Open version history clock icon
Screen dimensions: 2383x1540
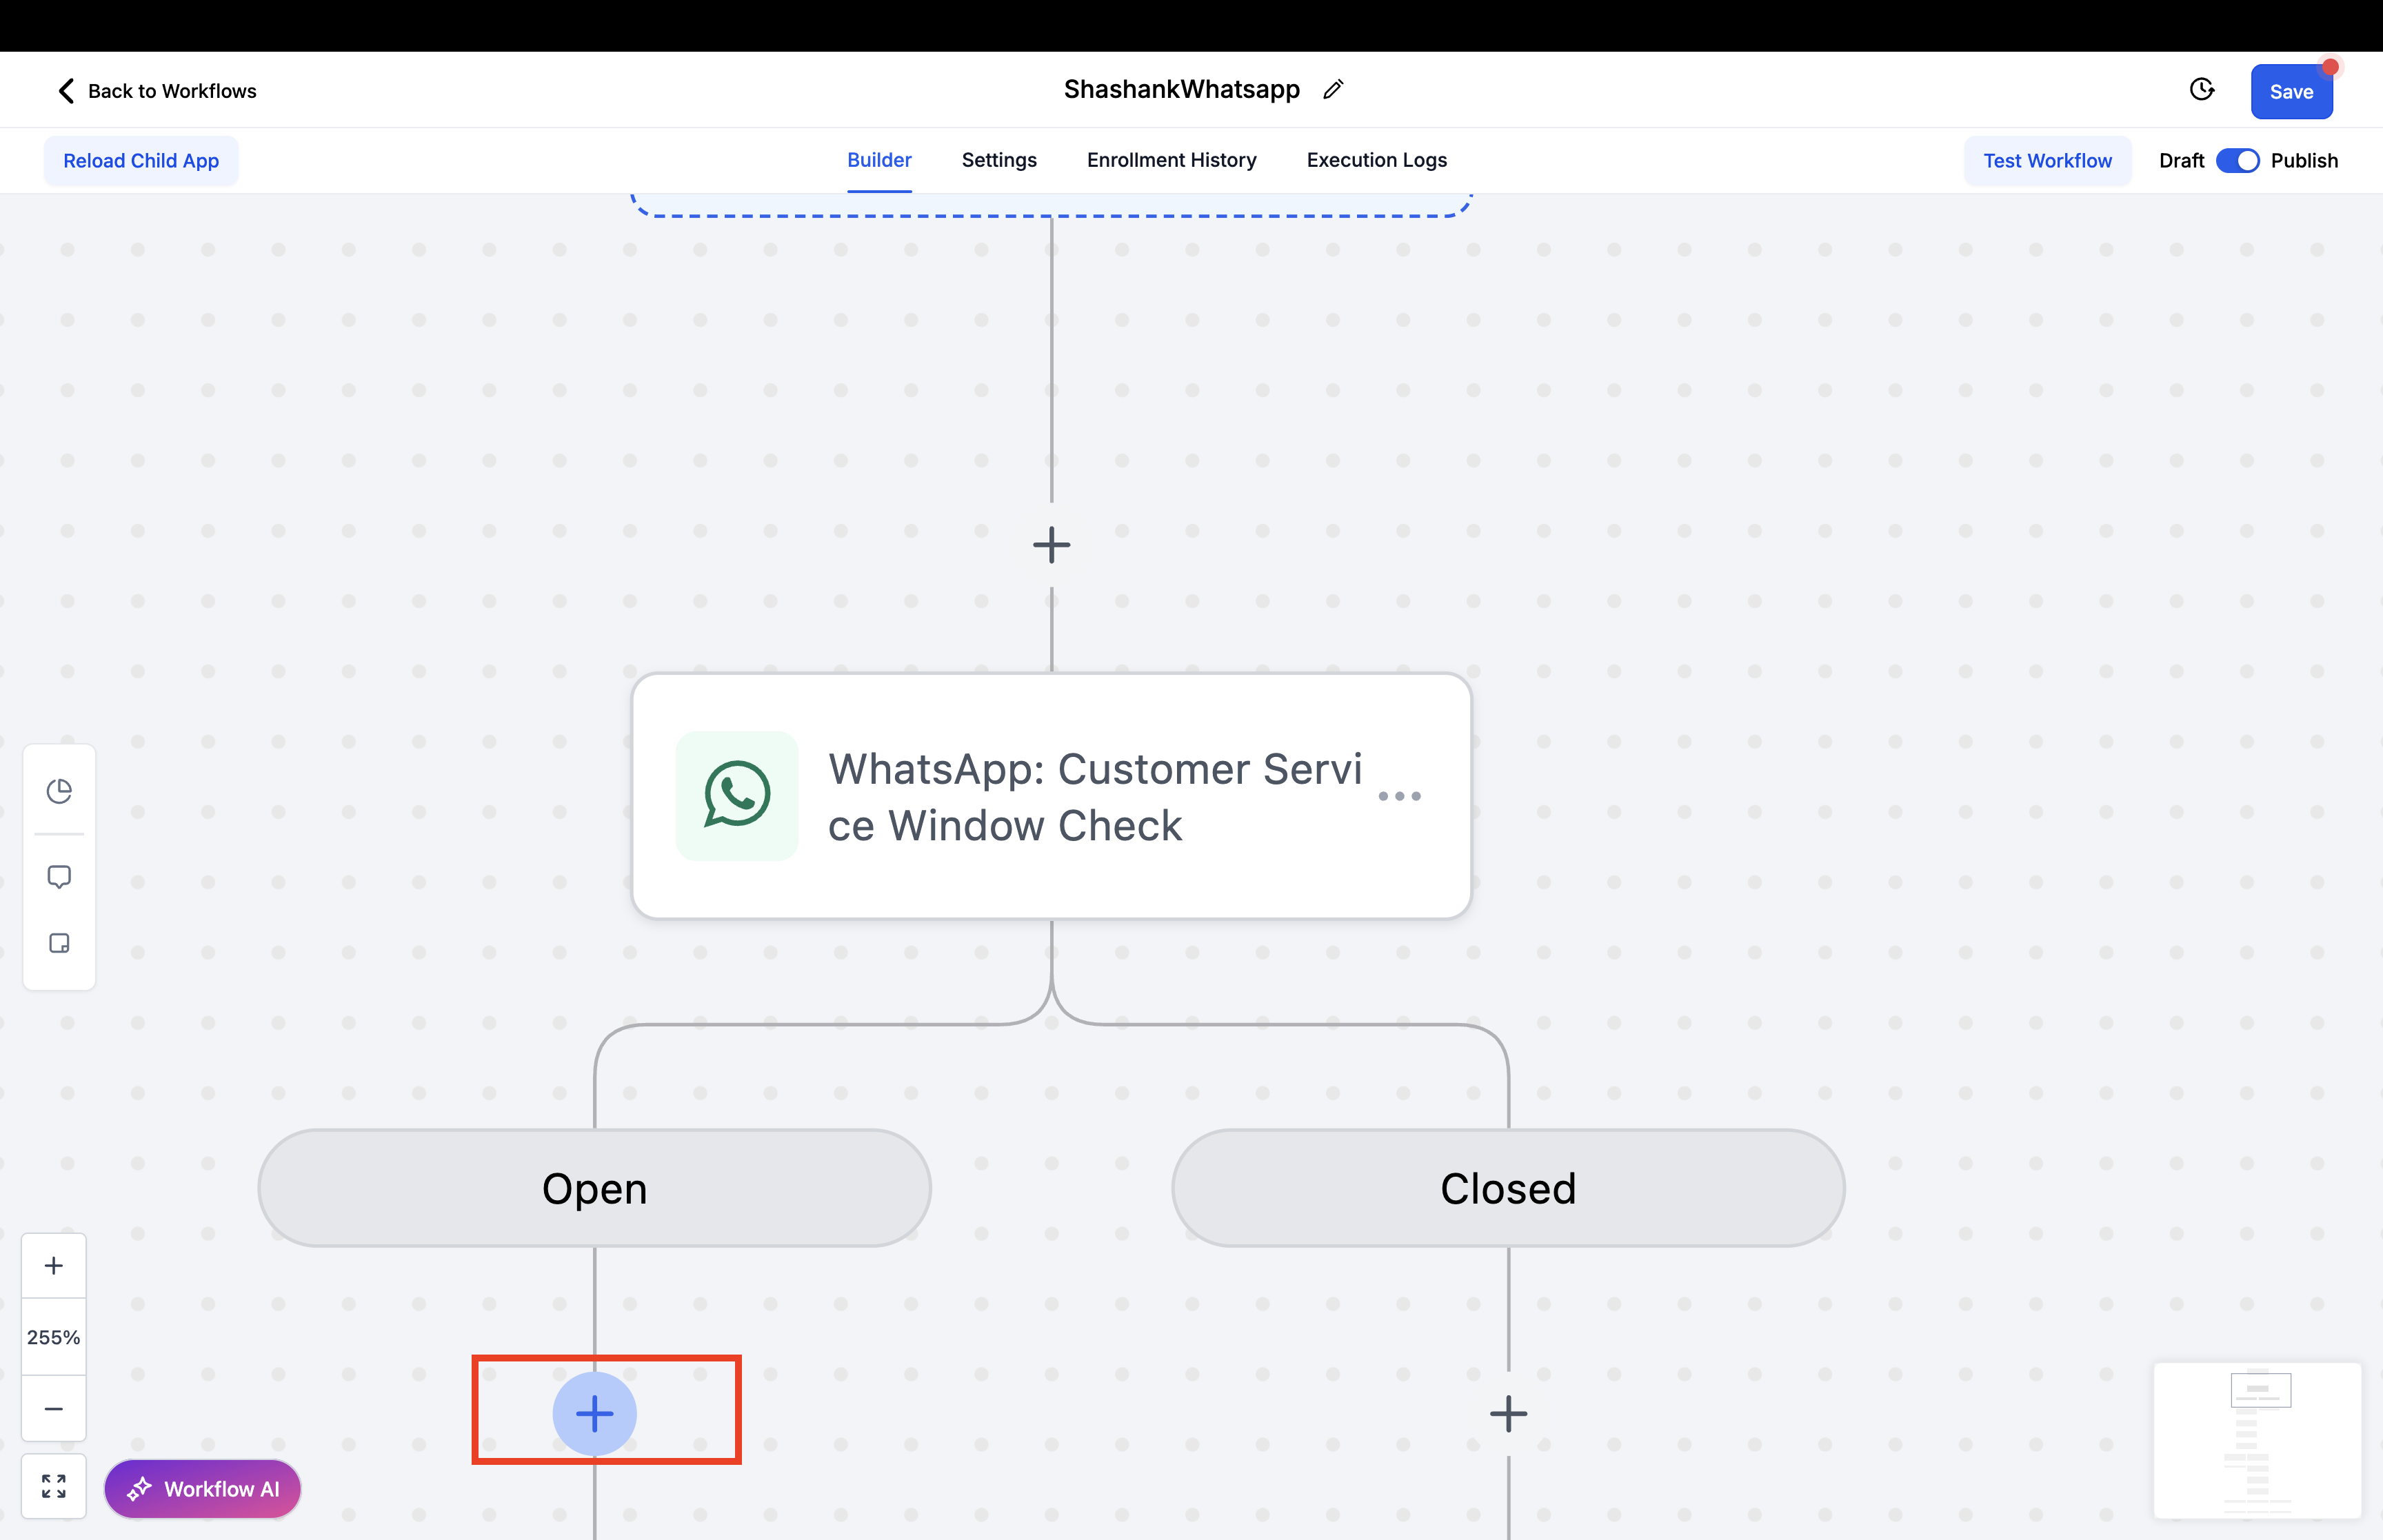(x=2201, y=90)
